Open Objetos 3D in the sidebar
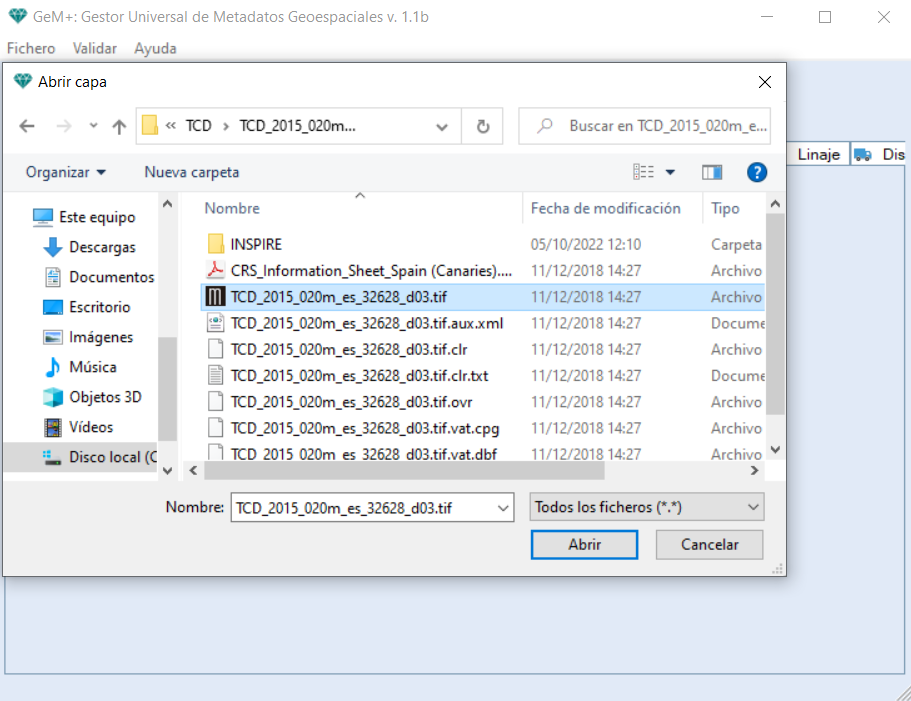 pyautogui.click(x=105, y=397)
